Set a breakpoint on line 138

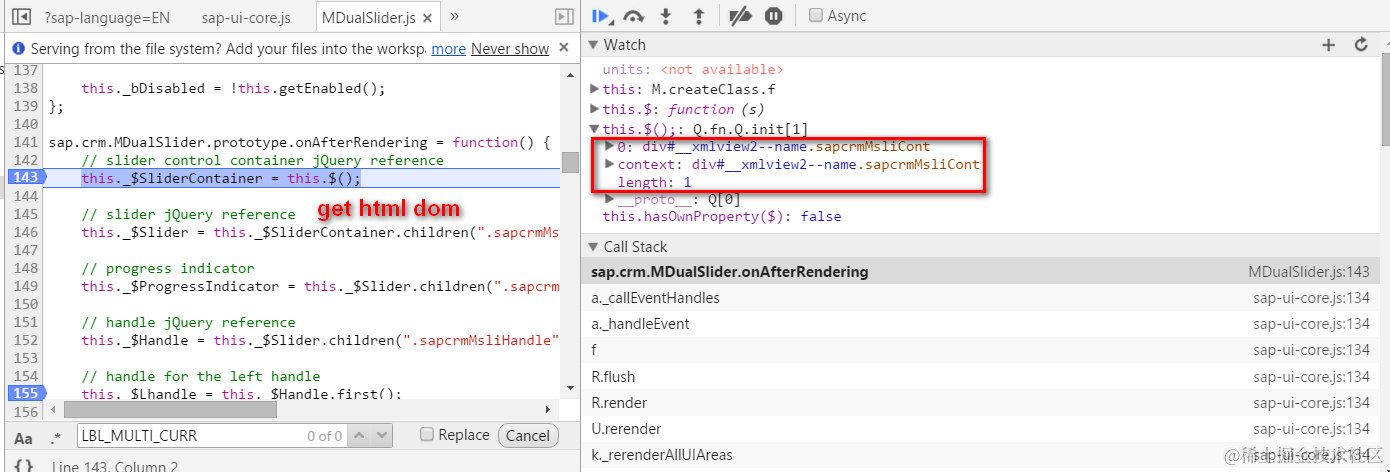pyautogui.click(x=24, y=88)
